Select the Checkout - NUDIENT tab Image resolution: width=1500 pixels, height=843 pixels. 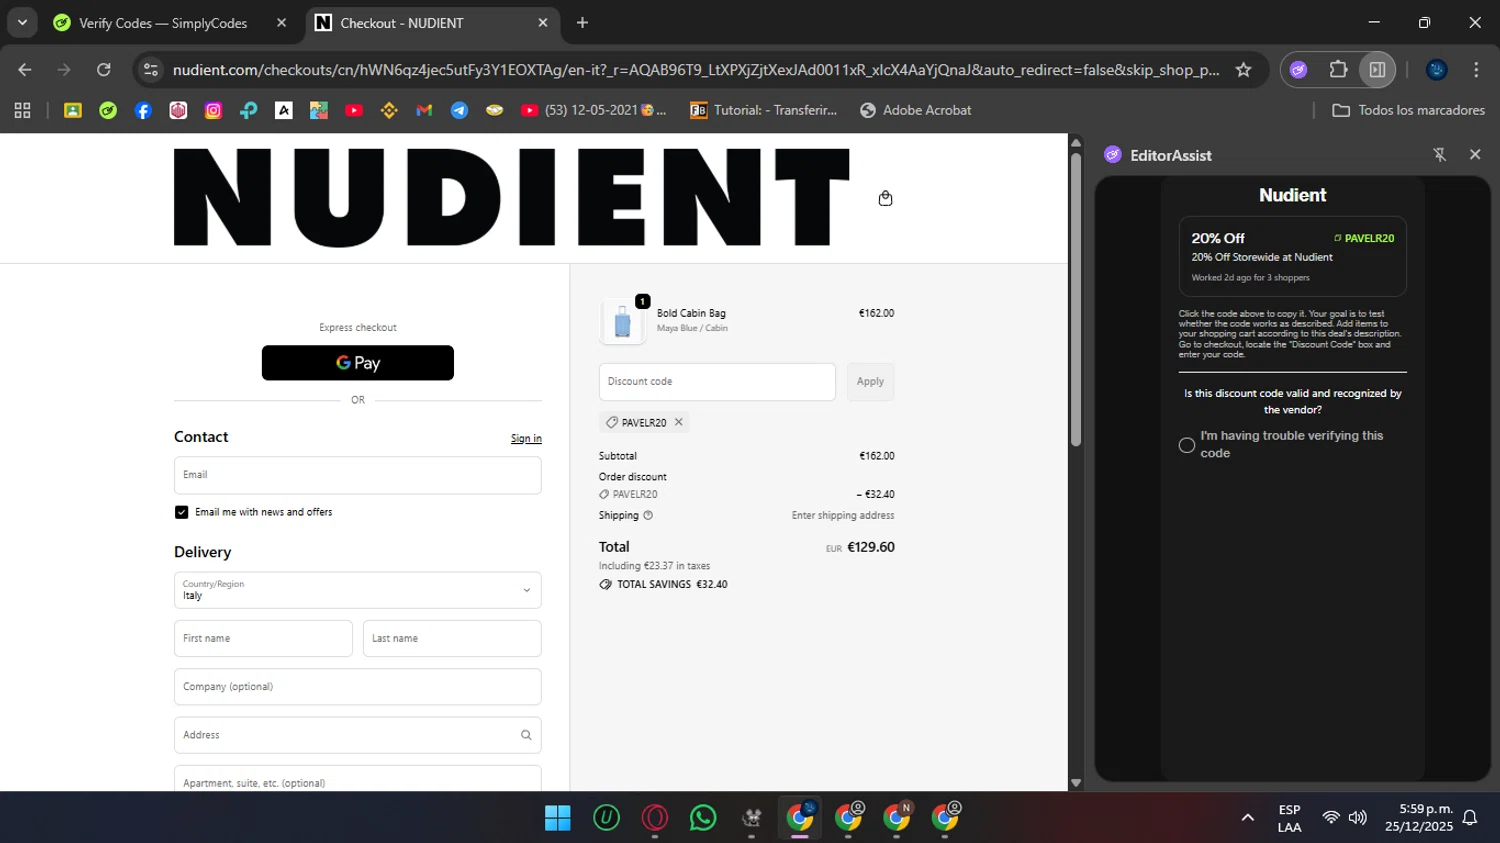pos(401,23)
